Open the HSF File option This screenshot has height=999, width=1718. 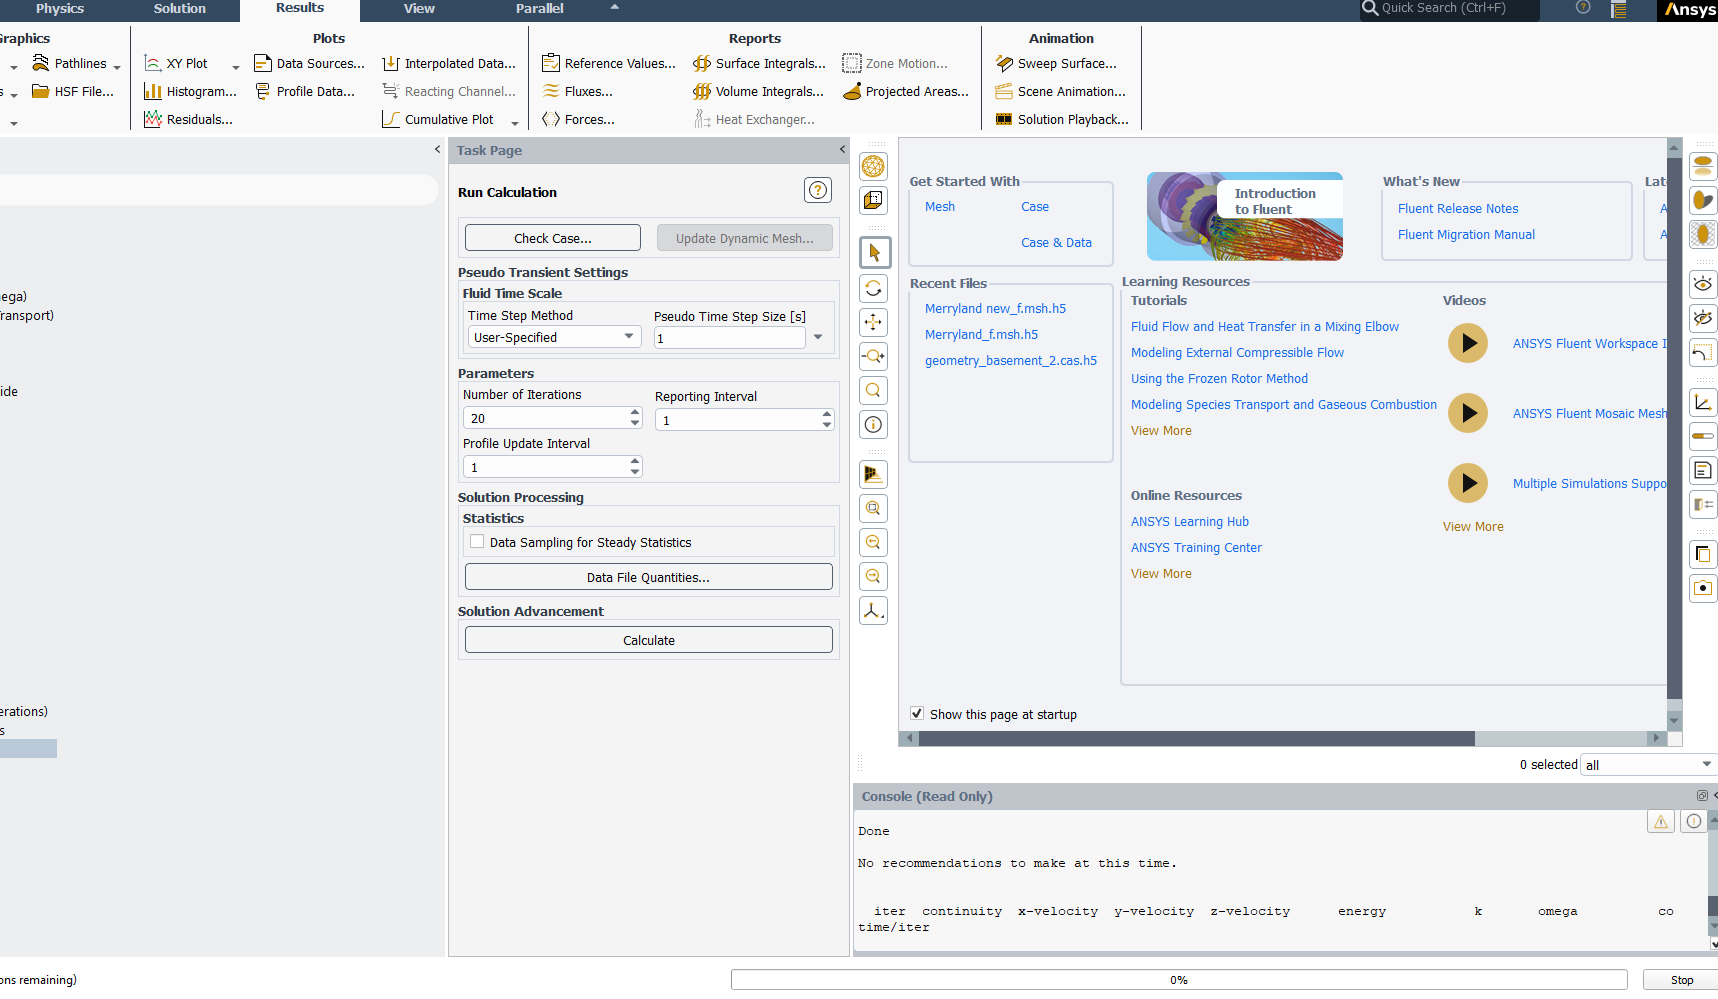click(x=73, y=91)
